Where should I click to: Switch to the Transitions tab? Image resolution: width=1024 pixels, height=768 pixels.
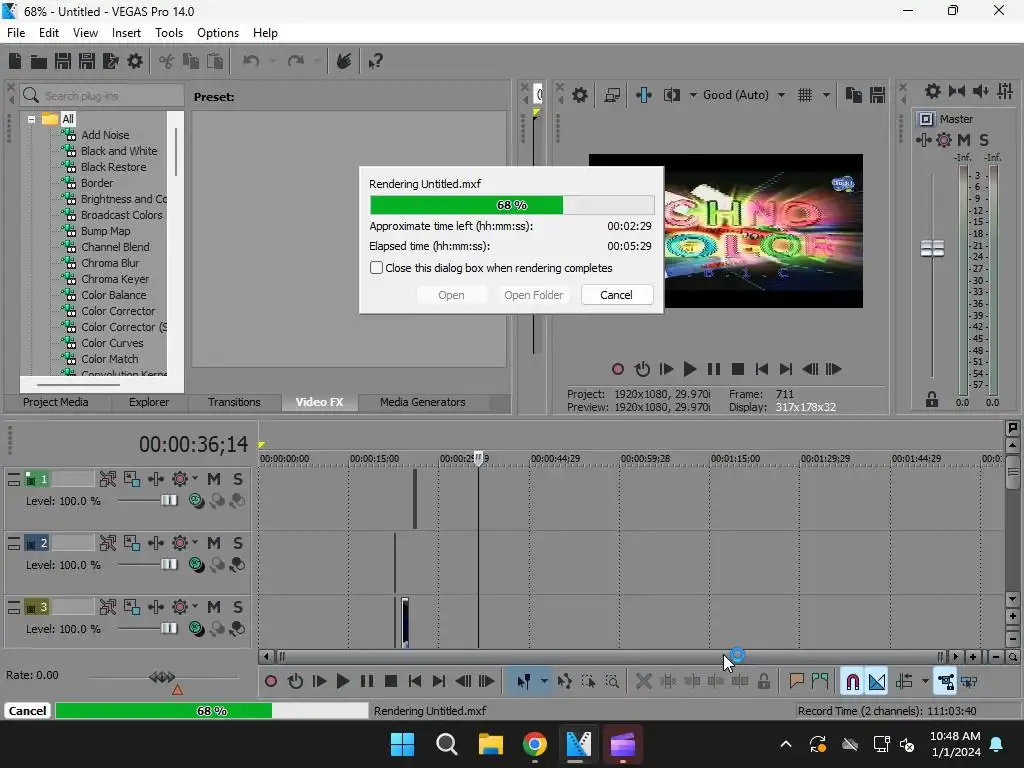point(234,402)
